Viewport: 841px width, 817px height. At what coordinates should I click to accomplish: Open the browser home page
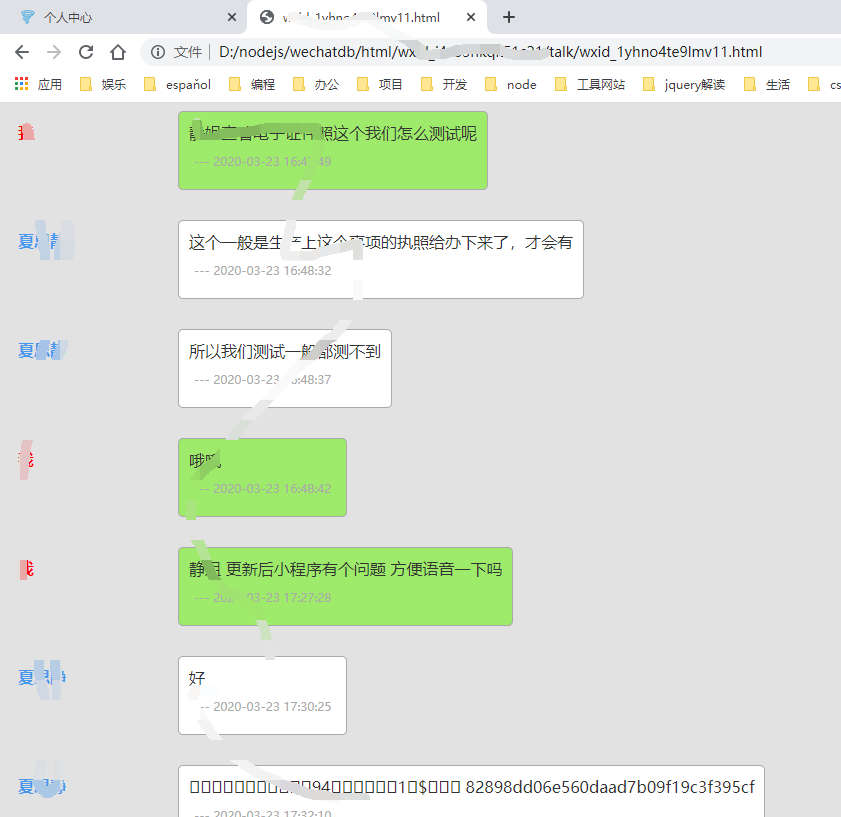[118, 52]
